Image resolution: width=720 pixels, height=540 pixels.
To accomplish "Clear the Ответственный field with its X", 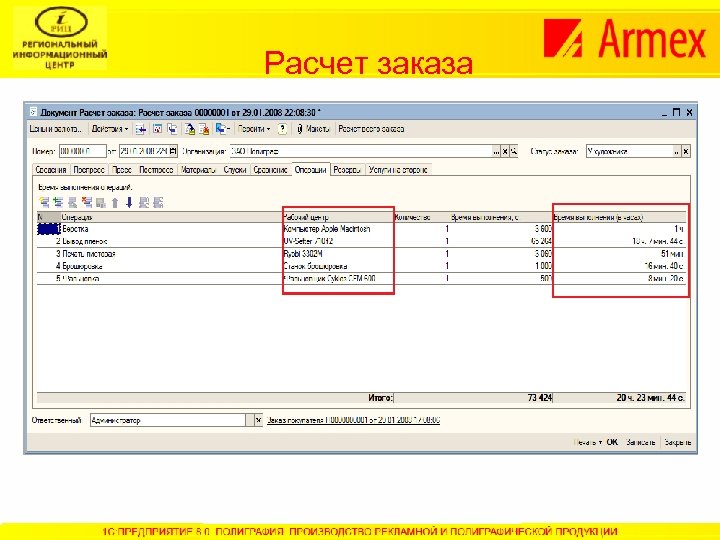I will 259,420.
